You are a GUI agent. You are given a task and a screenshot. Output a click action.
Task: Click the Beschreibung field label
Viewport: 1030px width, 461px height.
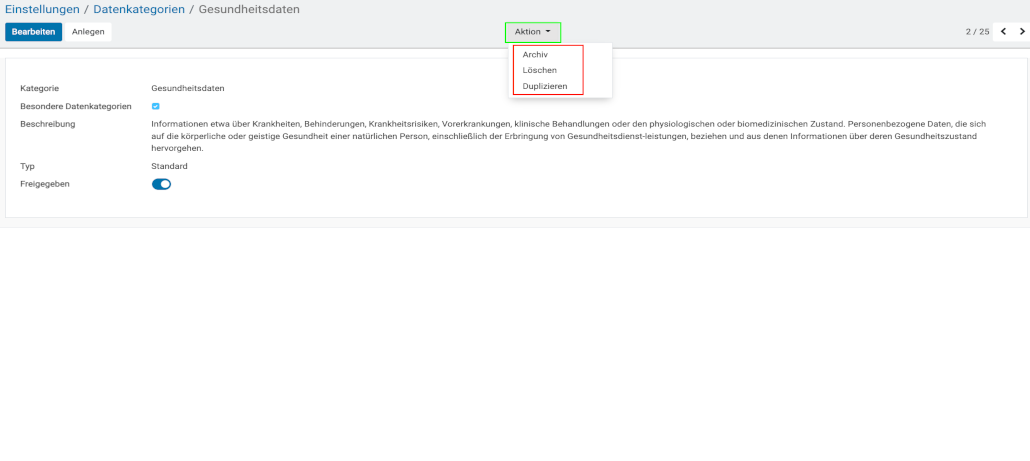tap(48, 124)
